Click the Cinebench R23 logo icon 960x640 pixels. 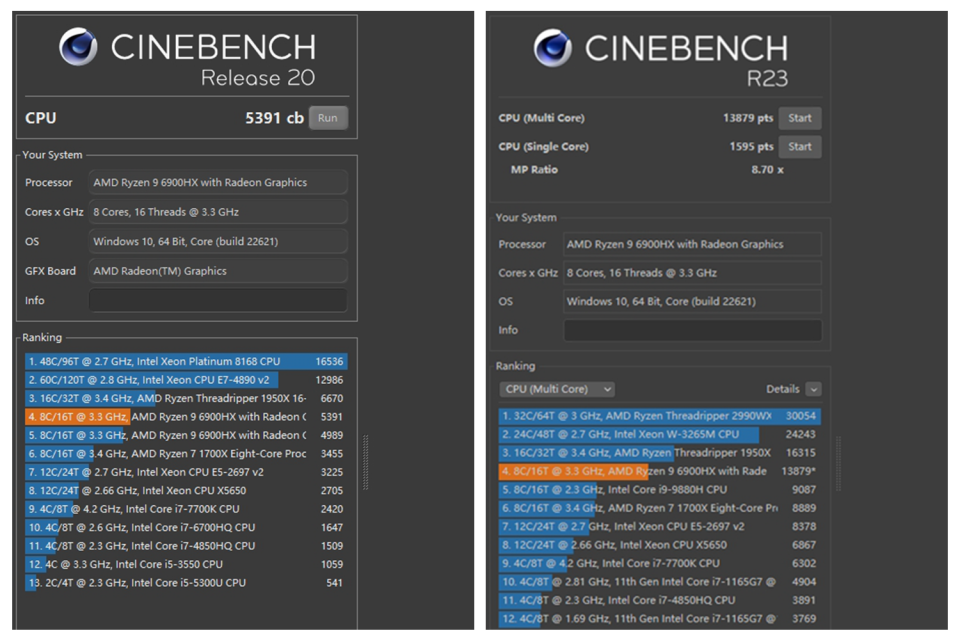tap(553, 48)
